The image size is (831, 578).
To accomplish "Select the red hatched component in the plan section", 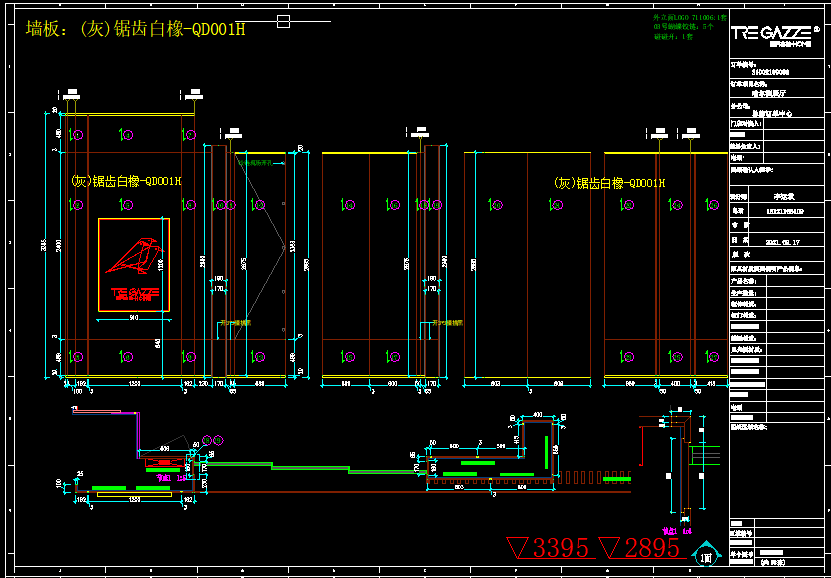I will pyautogui.click(x=164, y=463).
